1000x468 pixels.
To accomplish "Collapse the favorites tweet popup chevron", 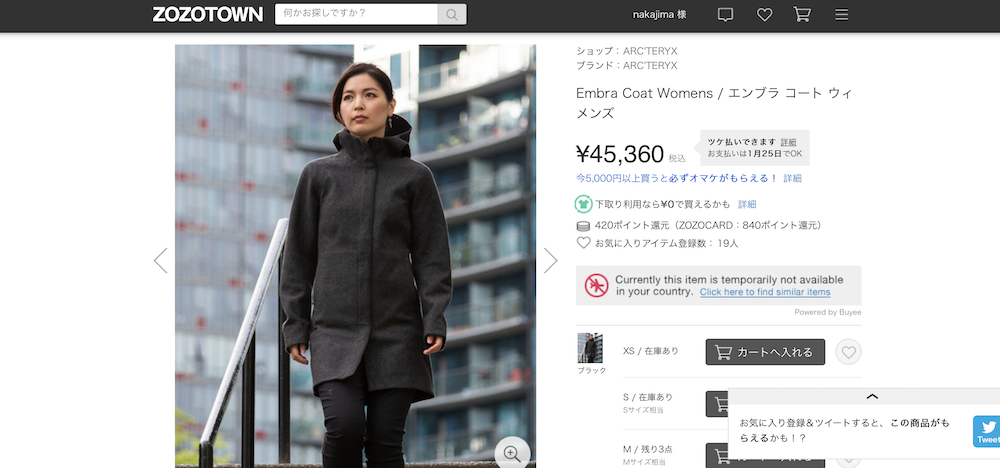I will click(872, 397).
